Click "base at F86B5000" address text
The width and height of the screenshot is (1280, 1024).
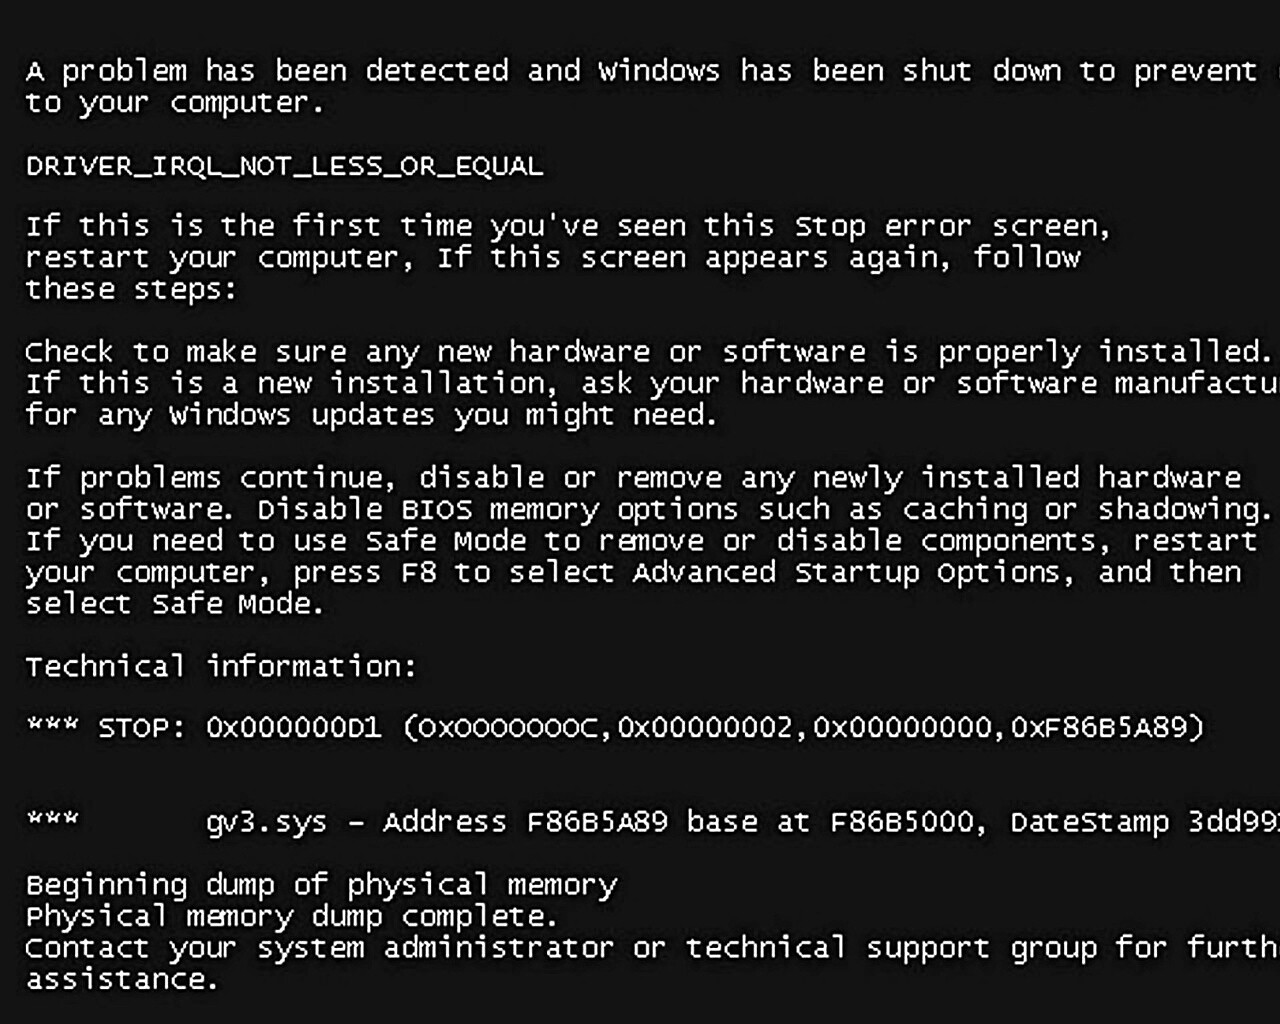click(834, 823)
